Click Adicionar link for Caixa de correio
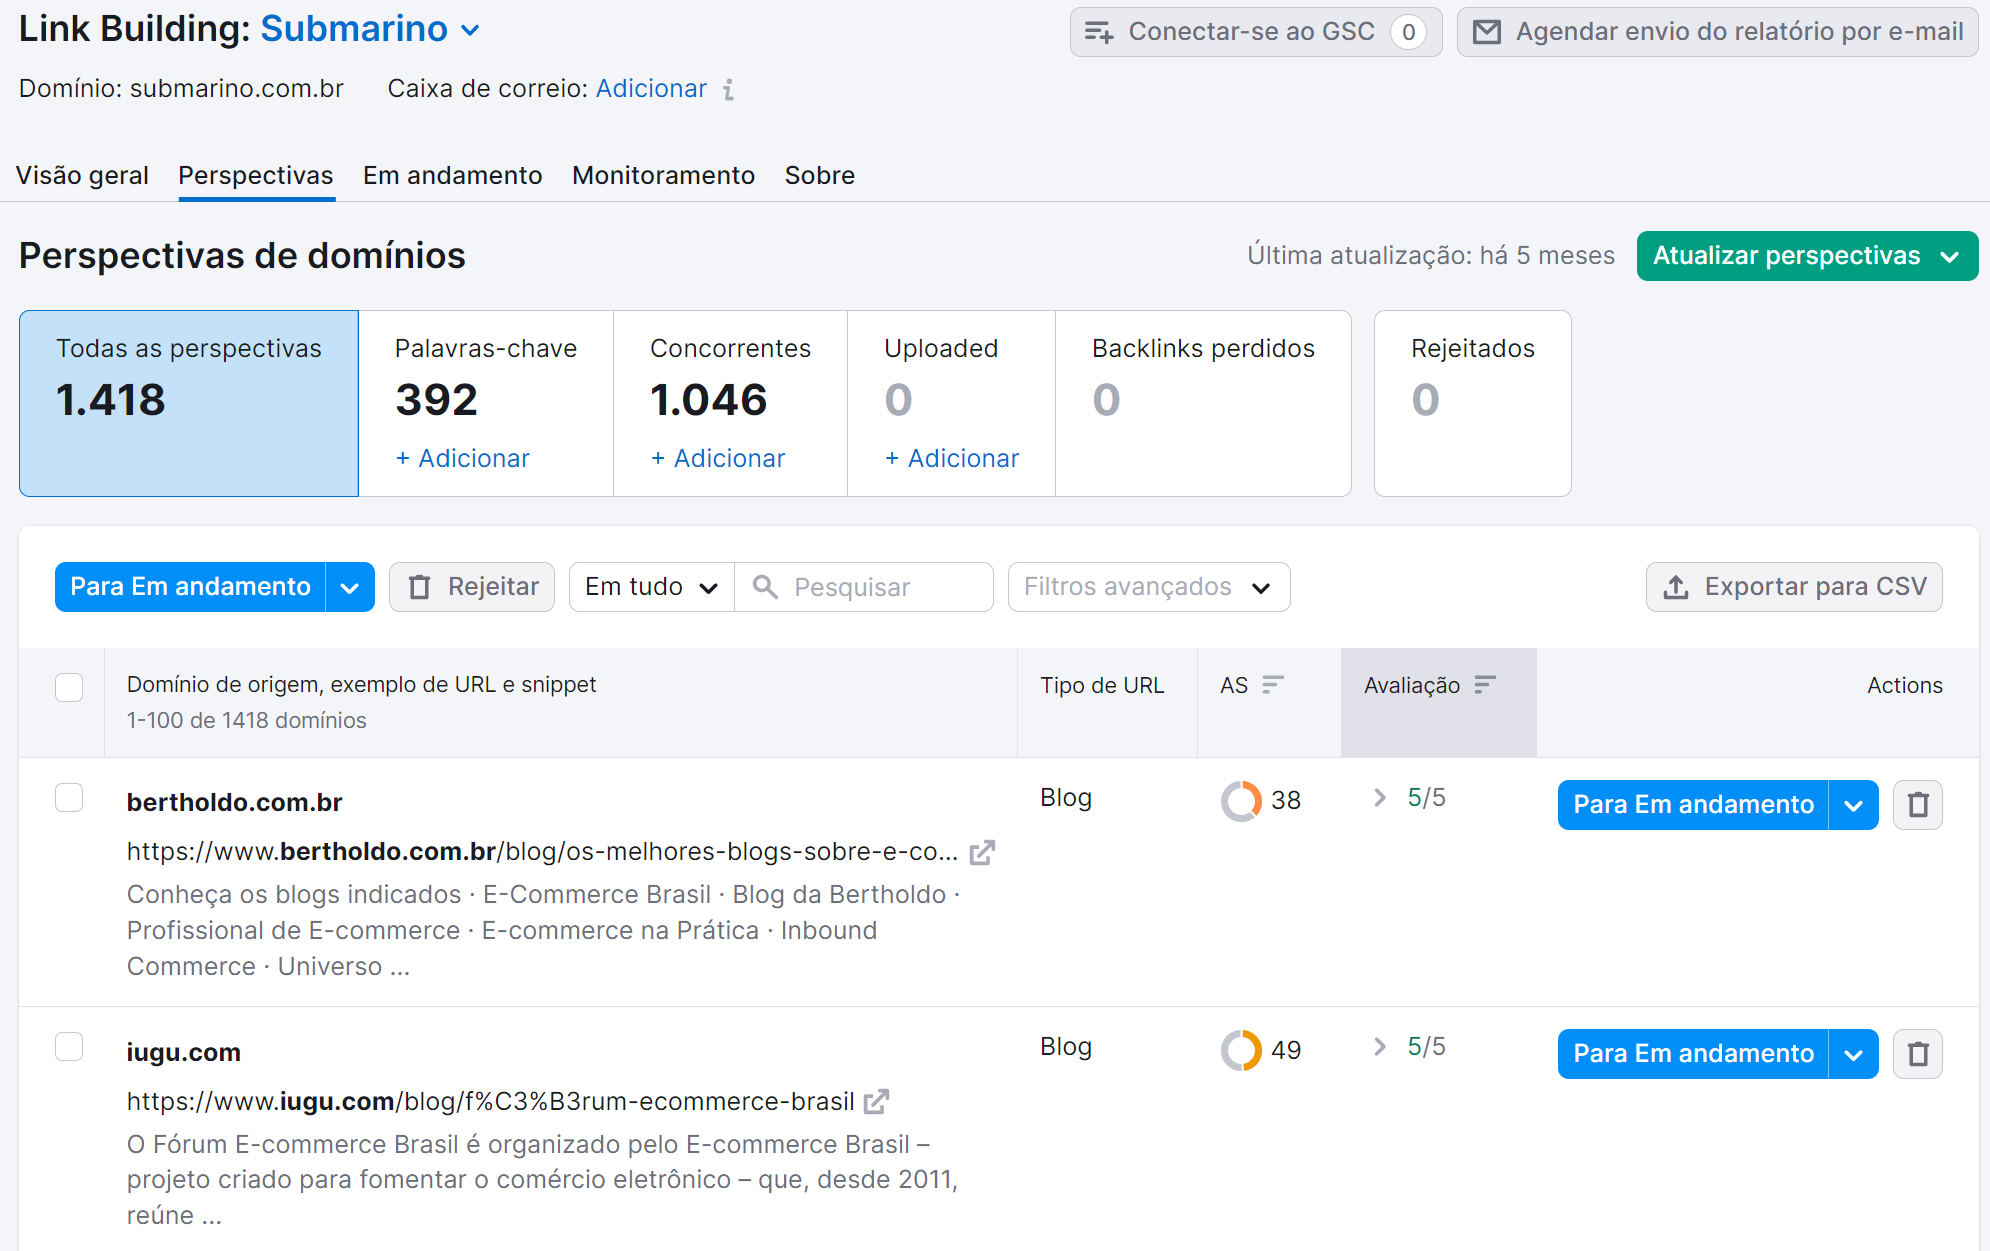 coord(651,89)
